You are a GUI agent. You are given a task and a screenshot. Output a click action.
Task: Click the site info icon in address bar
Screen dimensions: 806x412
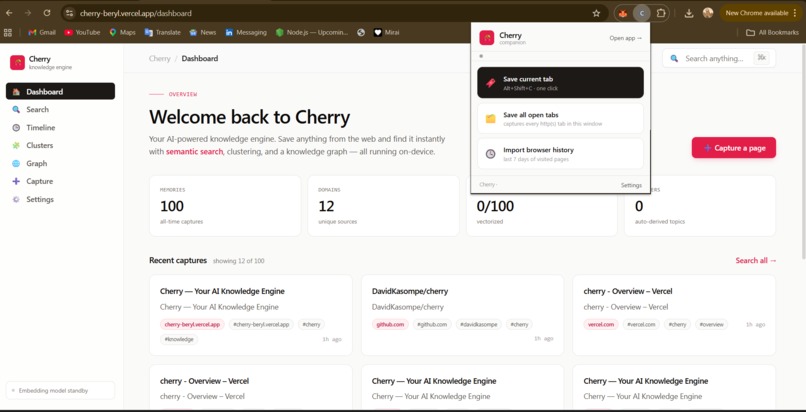click(x=69, y=13)
